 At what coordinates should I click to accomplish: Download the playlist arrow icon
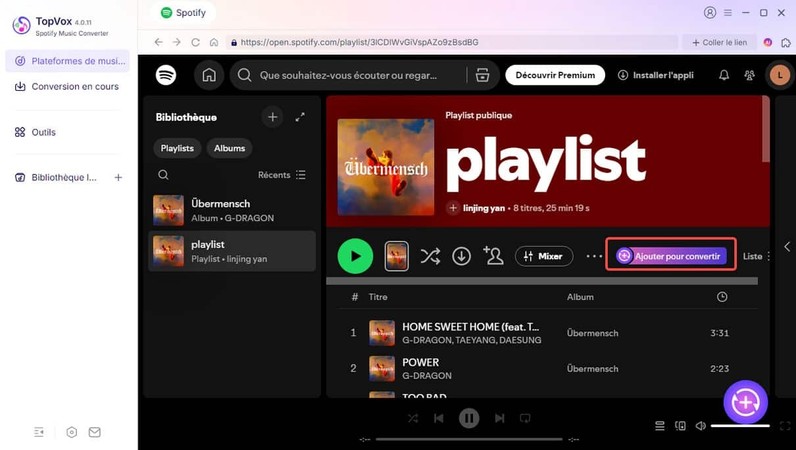click(x=461, y=256)
